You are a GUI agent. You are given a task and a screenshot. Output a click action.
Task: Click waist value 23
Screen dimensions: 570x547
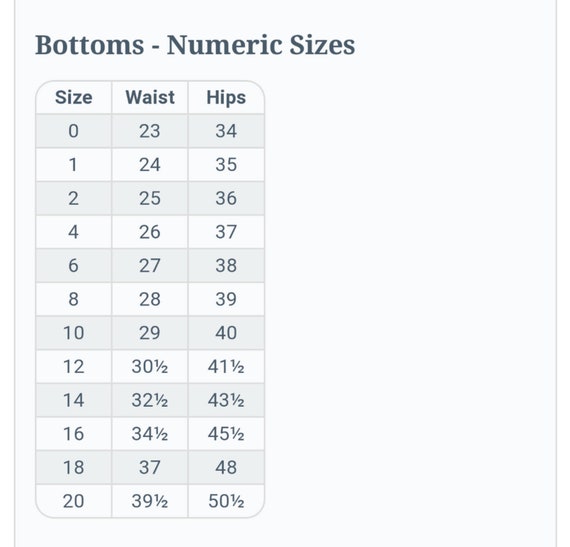pyautogui.click(x=150, y=131)
